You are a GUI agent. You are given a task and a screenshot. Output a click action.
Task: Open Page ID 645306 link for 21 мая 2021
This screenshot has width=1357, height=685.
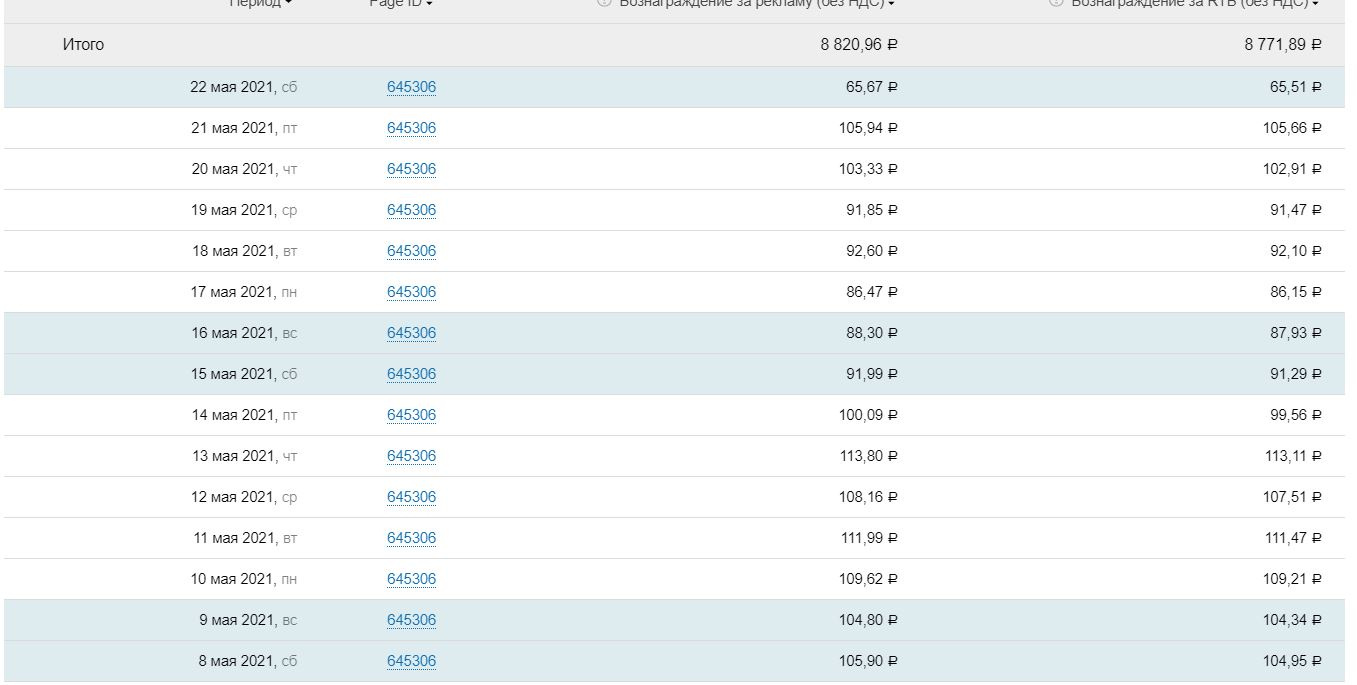click(x=411, y=128)
